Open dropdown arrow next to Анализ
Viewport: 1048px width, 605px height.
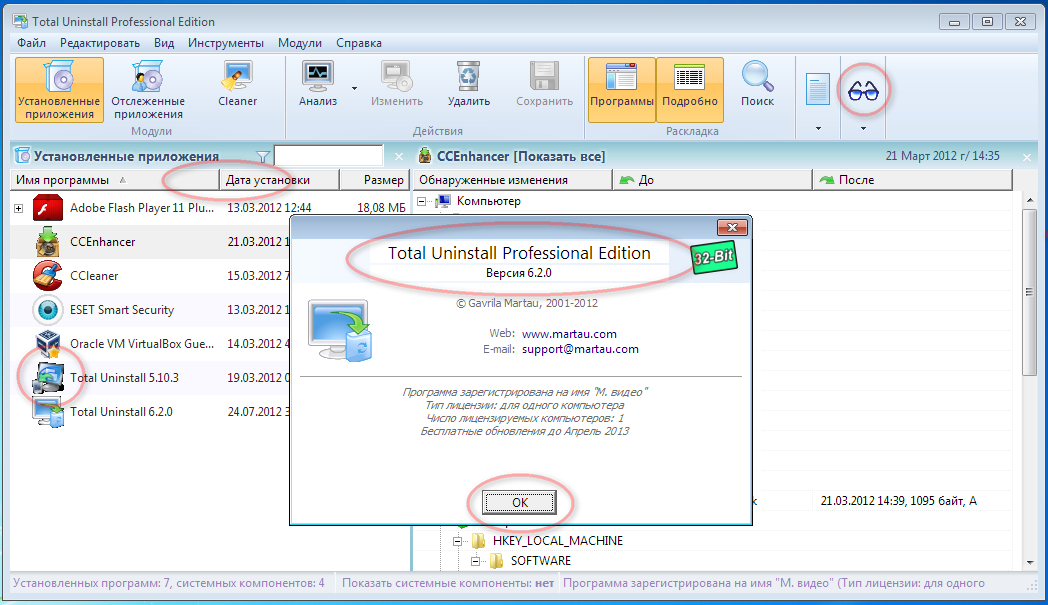click(354, 88)
